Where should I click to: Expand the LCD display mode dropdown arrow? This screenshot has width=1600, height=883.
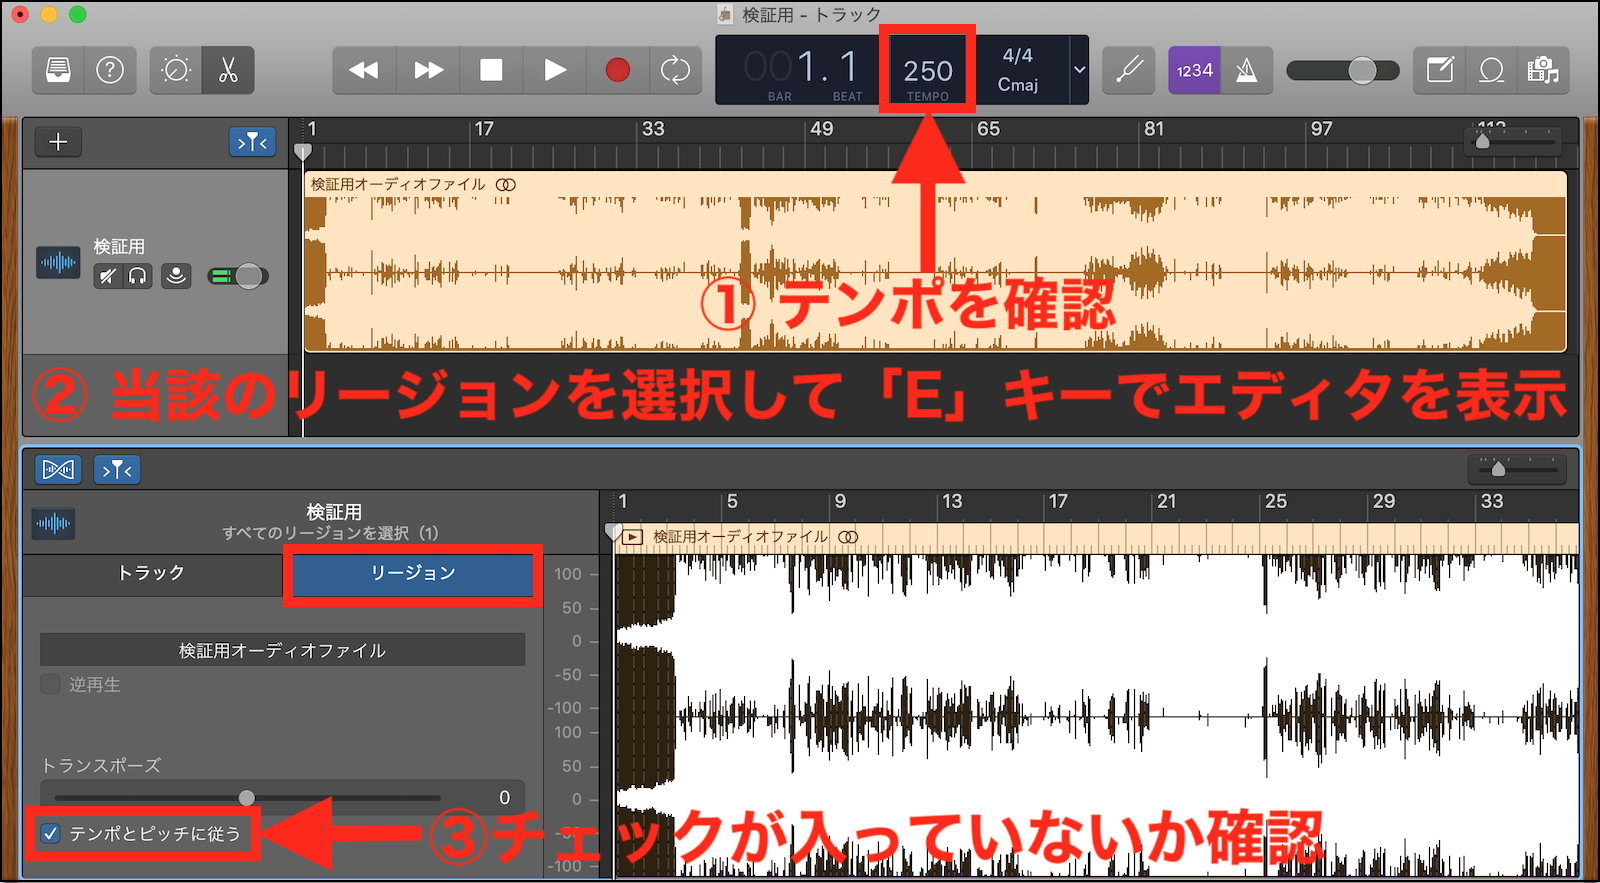click(1079, 70)
